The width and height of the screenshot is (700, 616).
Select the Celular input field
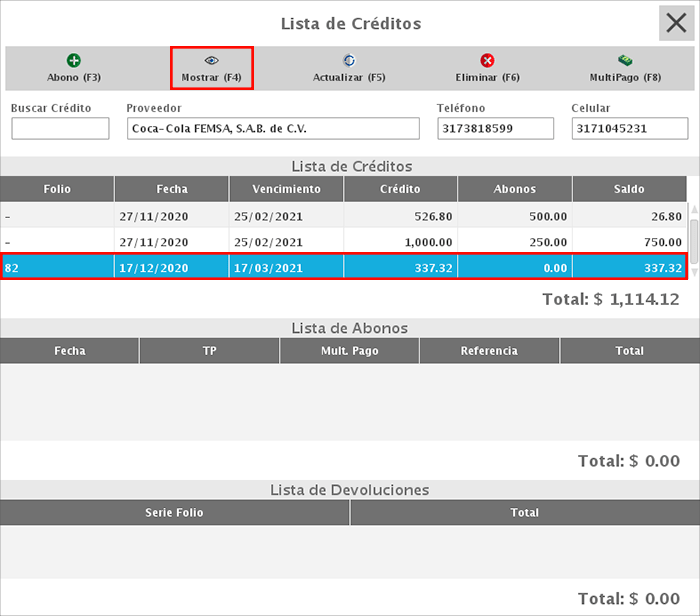pyautogui.click(x=629, y=129)
